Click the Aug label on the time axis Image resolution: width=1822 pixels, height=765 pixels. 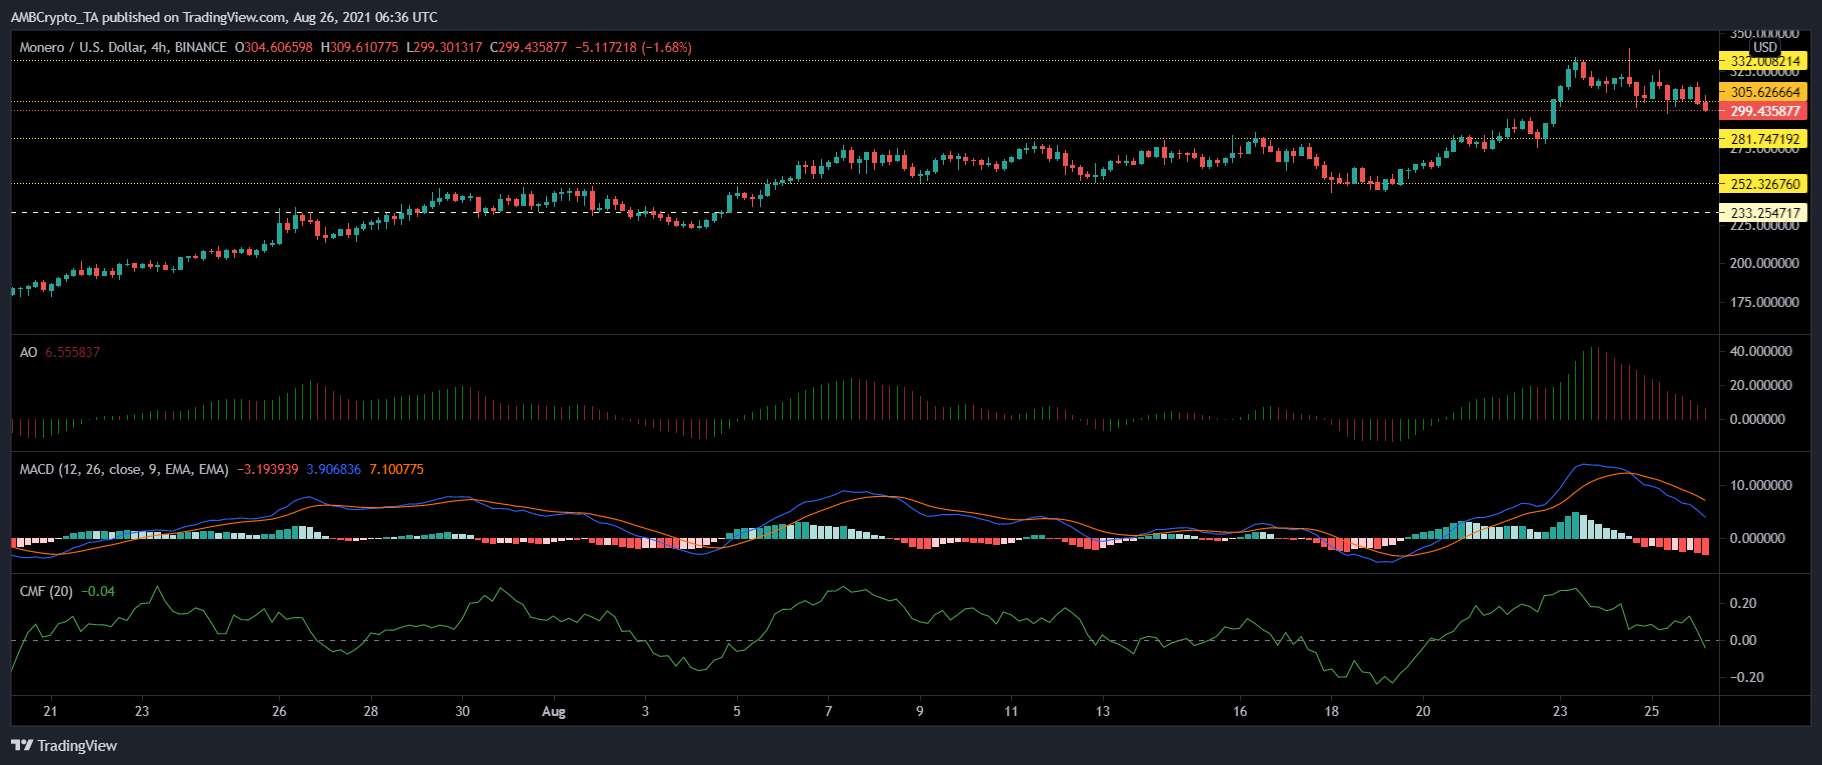[x=553, y=712]
